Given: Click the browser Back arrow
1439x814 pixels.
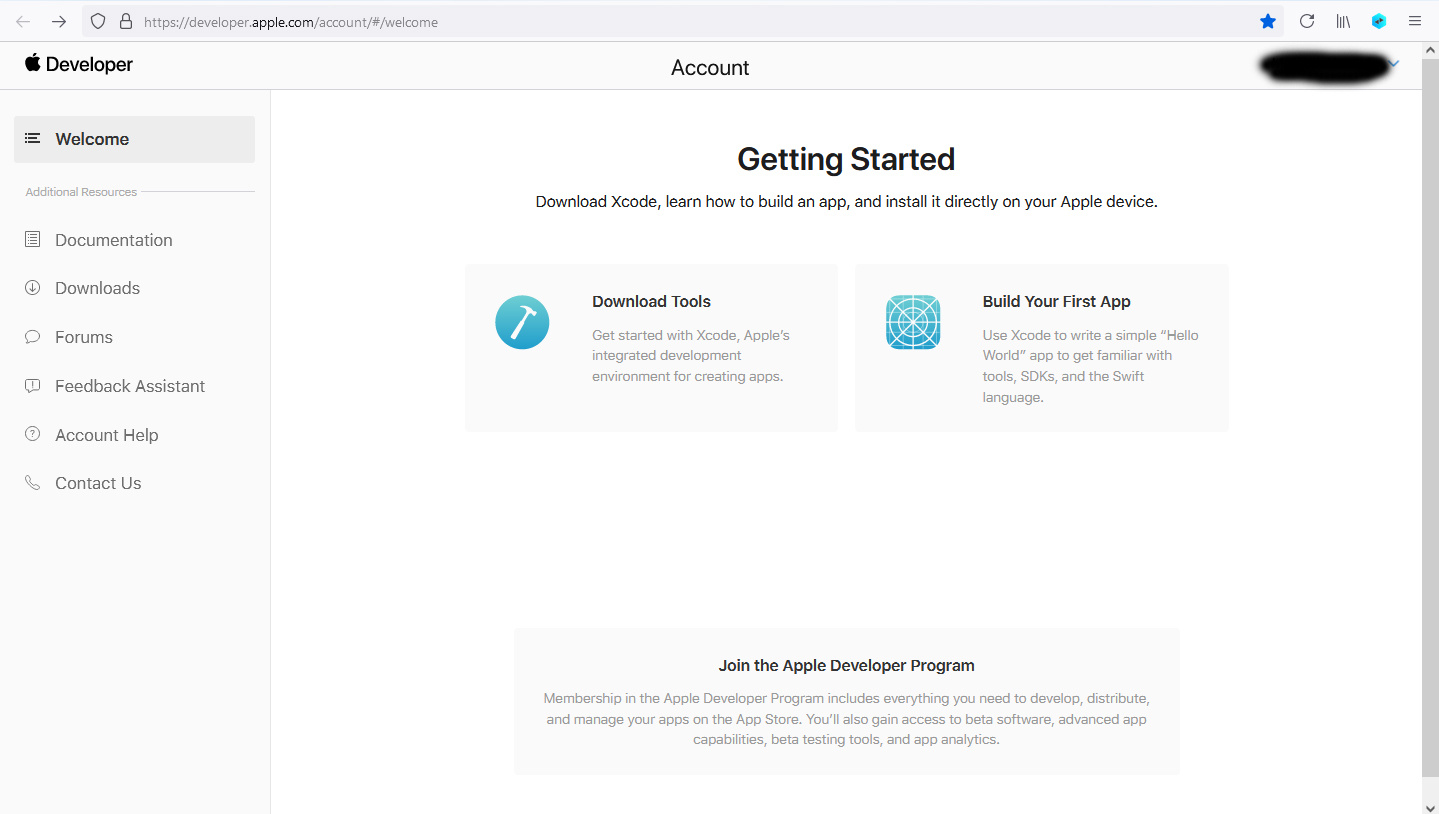Looking at the screenshot, I should [x=23, y=21].
